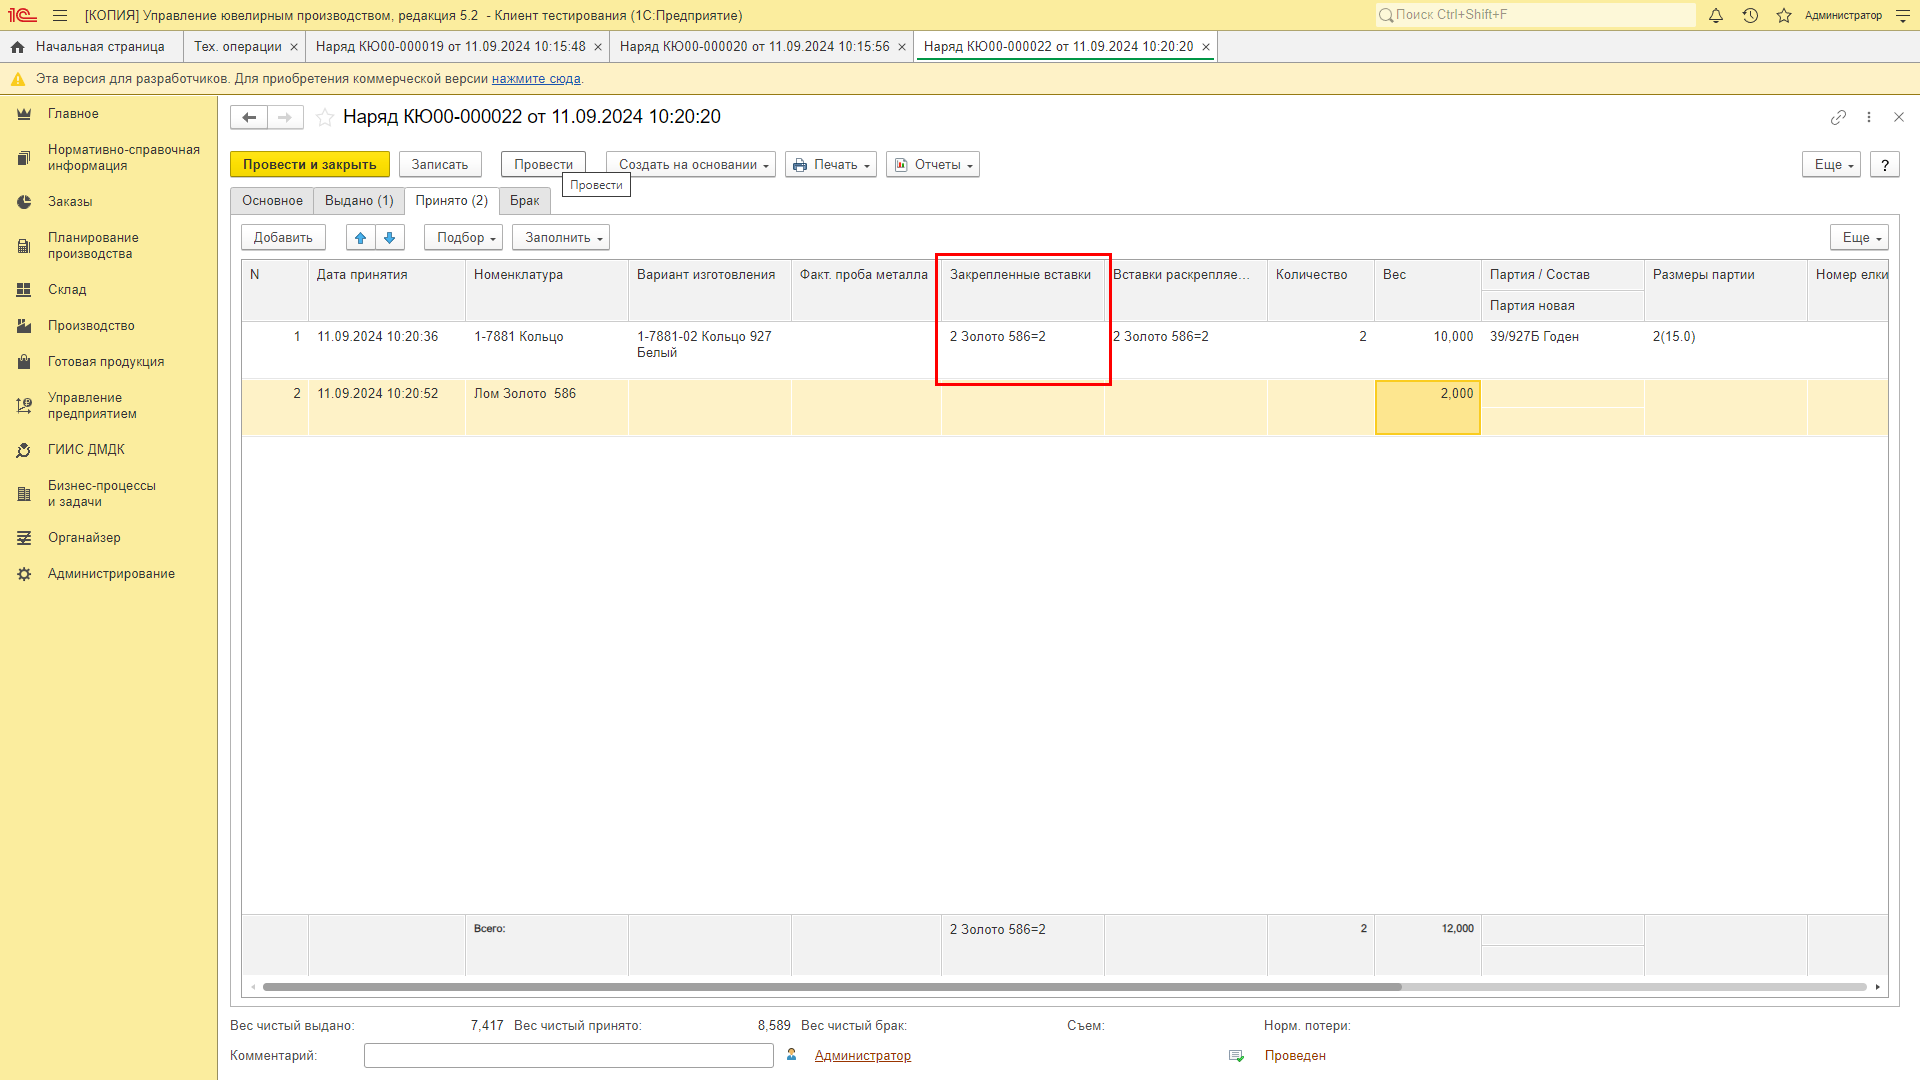This screenshot has height=1080, width=1920.
Task: Switch to Выдано (1) tab
Action: (359, 201)
